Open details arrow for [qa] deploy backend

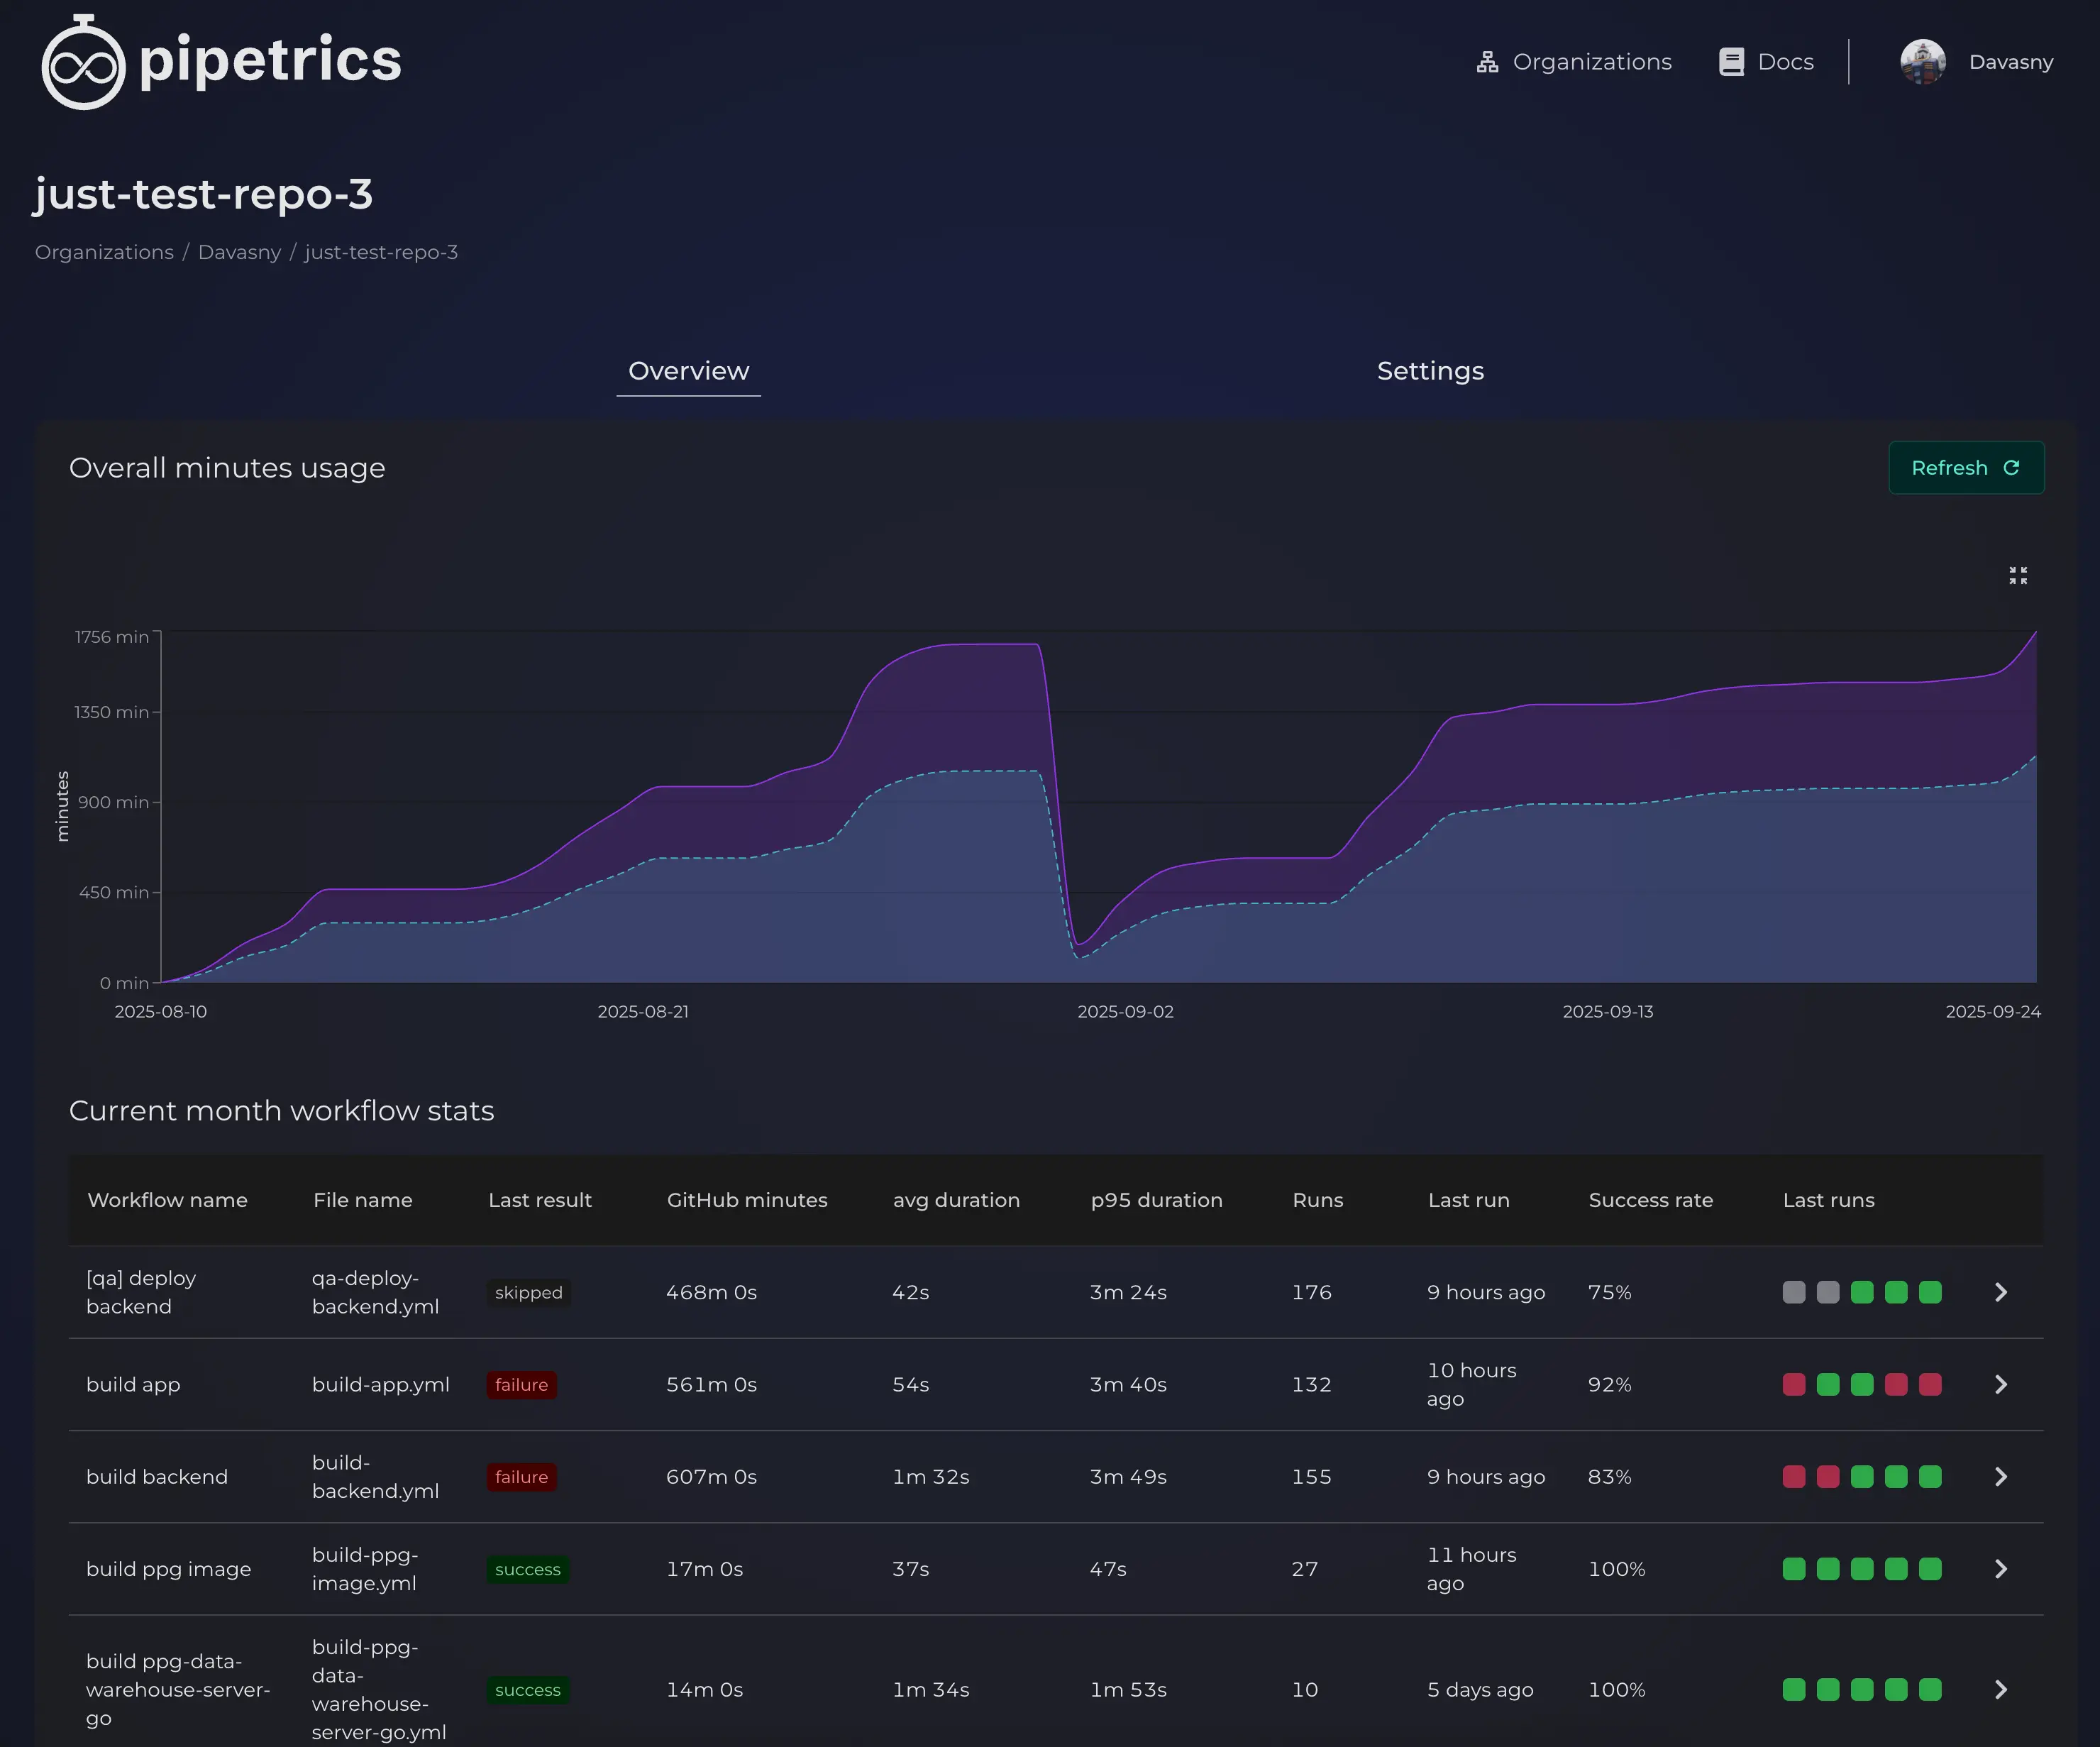coord(2001,1292)
